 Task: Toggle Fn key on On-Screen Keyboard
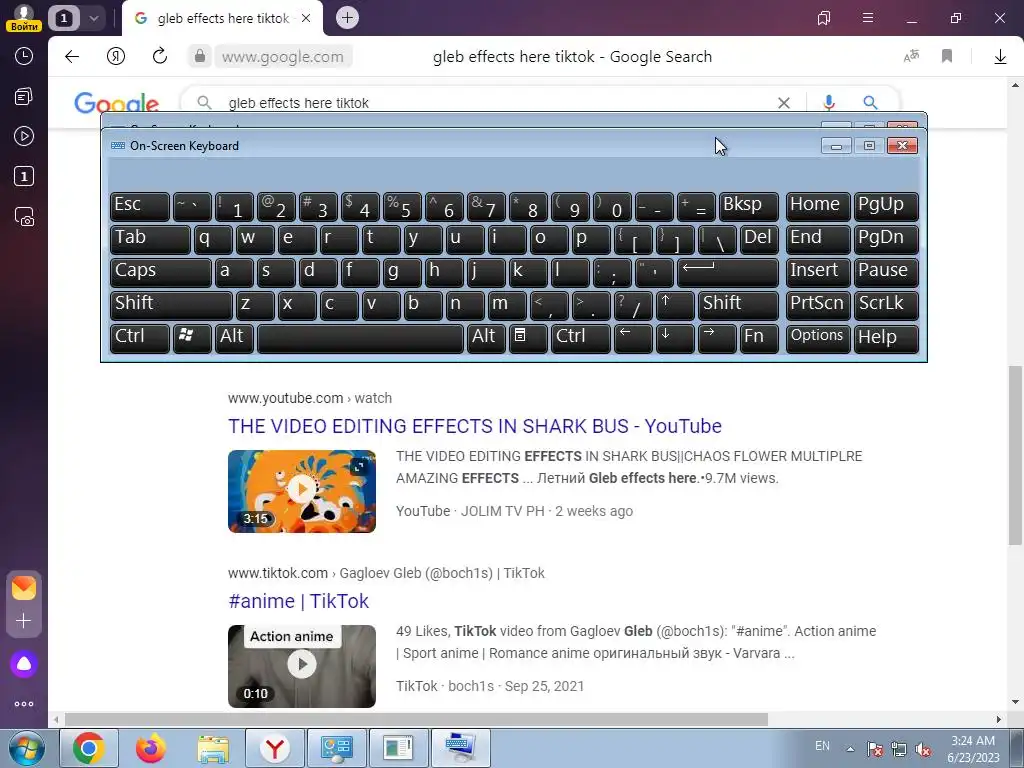[760, 338]
